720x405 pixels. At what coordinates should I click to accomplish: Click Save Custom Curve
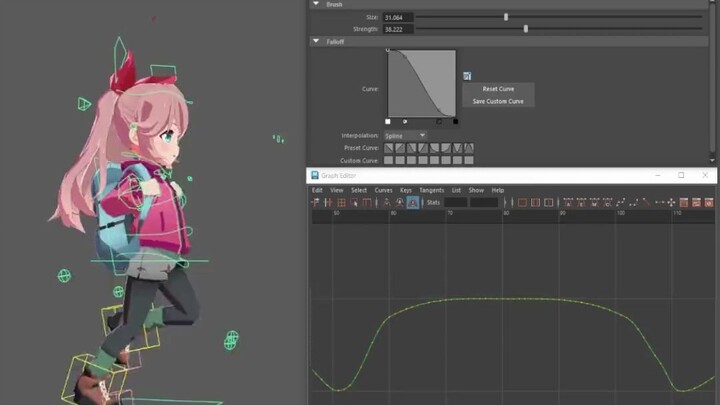pos(498,101)
